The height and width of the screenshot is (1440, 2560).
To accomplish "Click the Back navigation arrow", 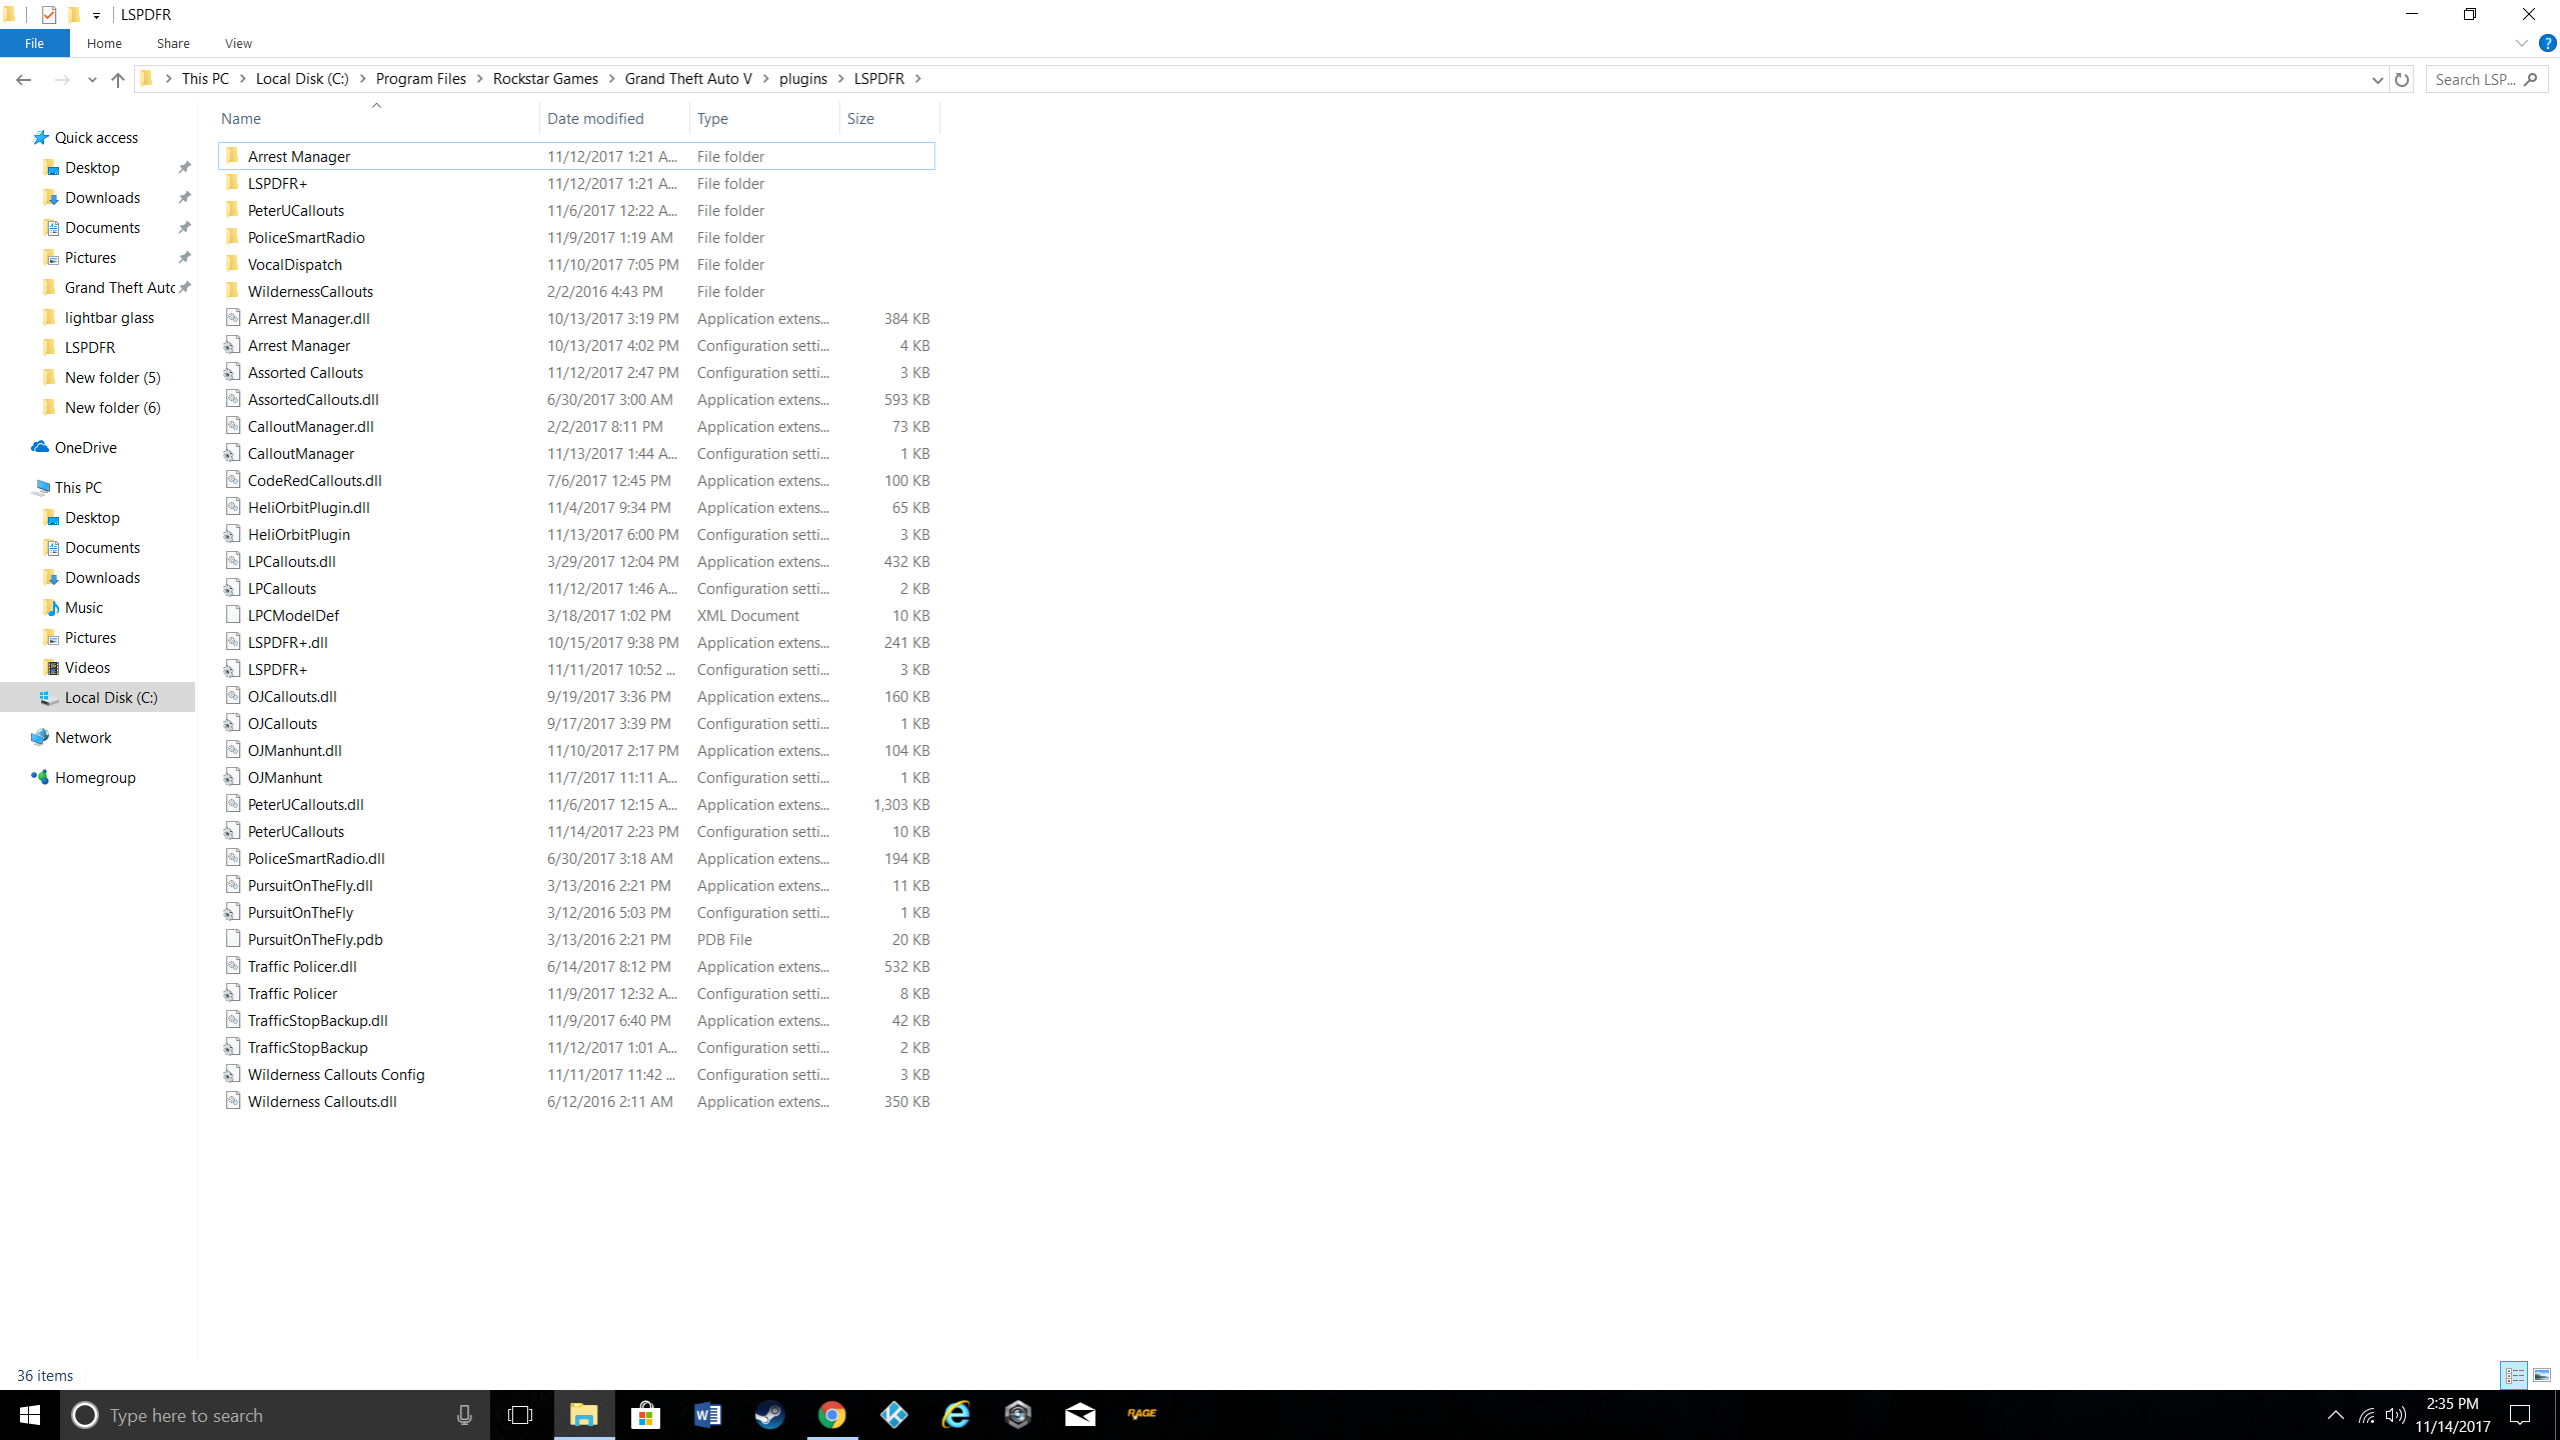I will click(x=24, y=79).
